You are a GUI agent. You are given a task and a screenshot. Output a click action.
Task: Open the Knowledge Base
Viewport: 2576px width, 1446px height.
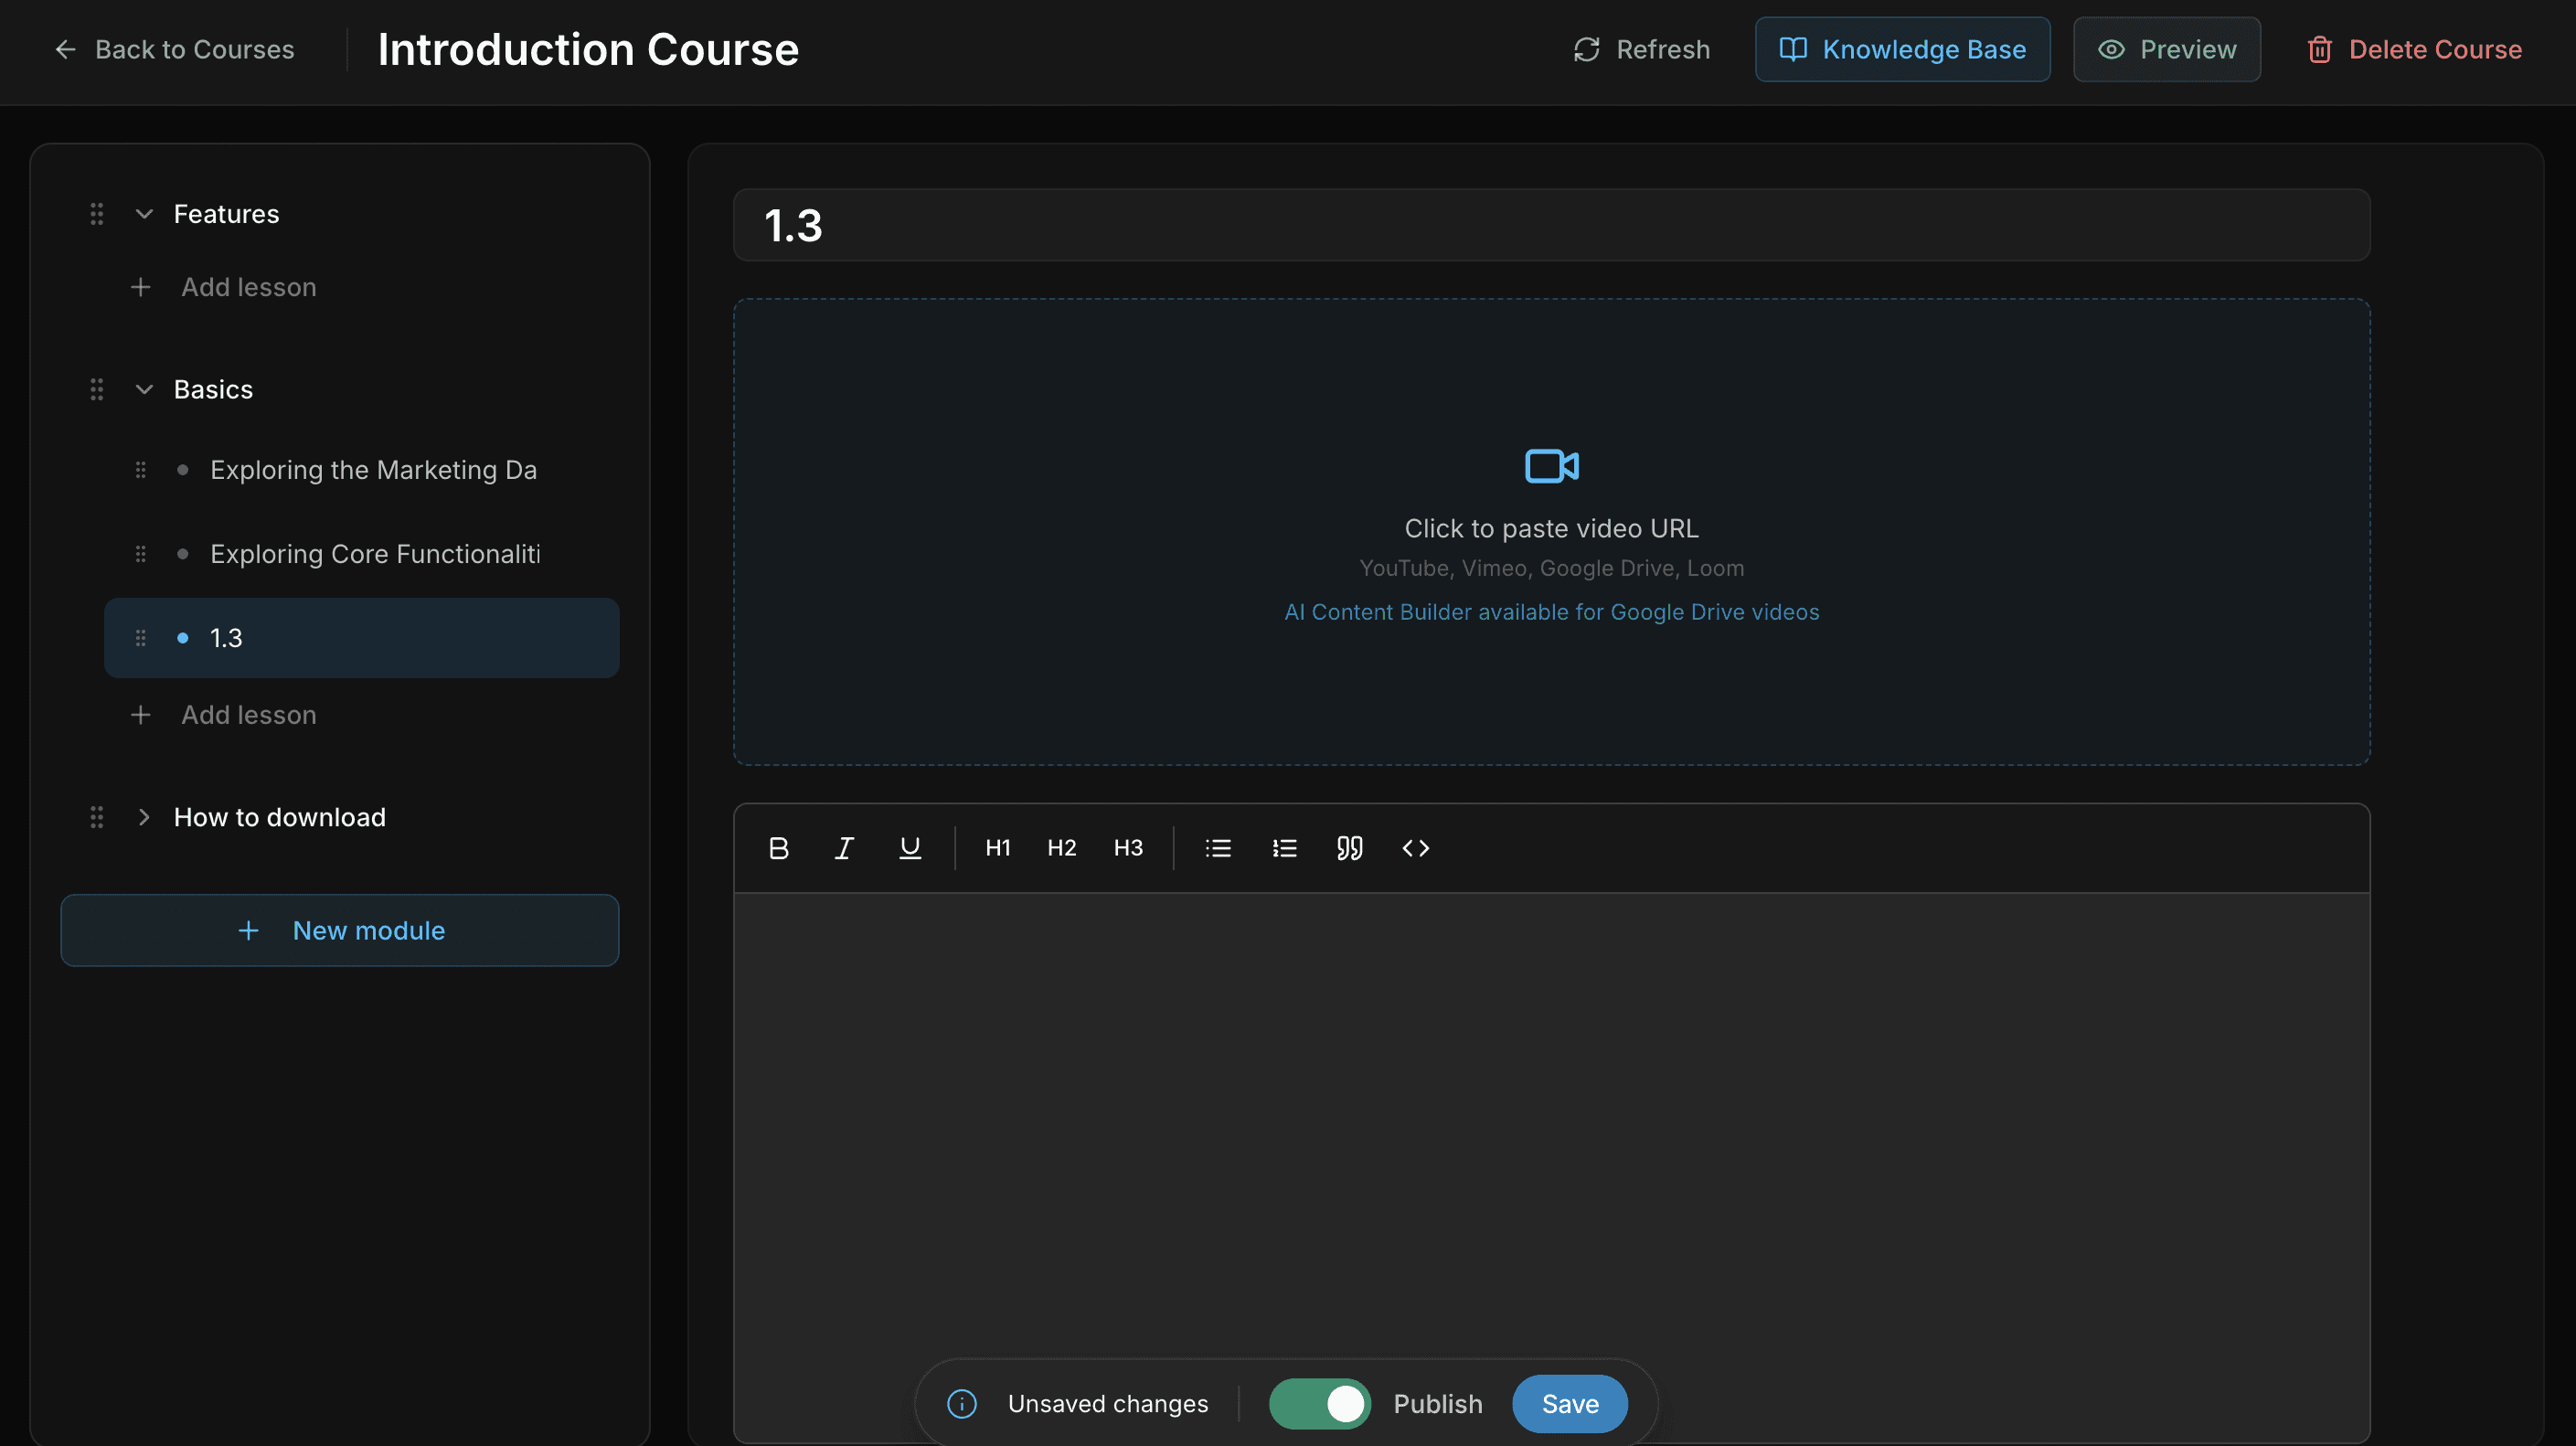click(x=1902, y=49)
